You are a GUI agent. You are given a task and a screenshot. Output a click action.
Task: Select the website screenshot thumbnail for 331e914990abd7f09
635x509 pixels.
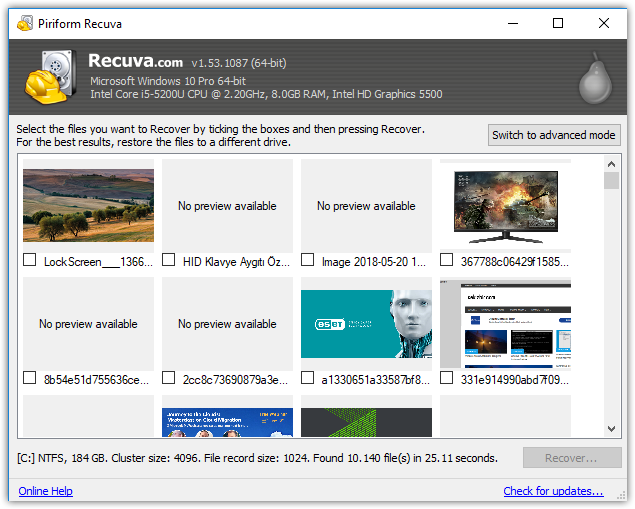505,324
